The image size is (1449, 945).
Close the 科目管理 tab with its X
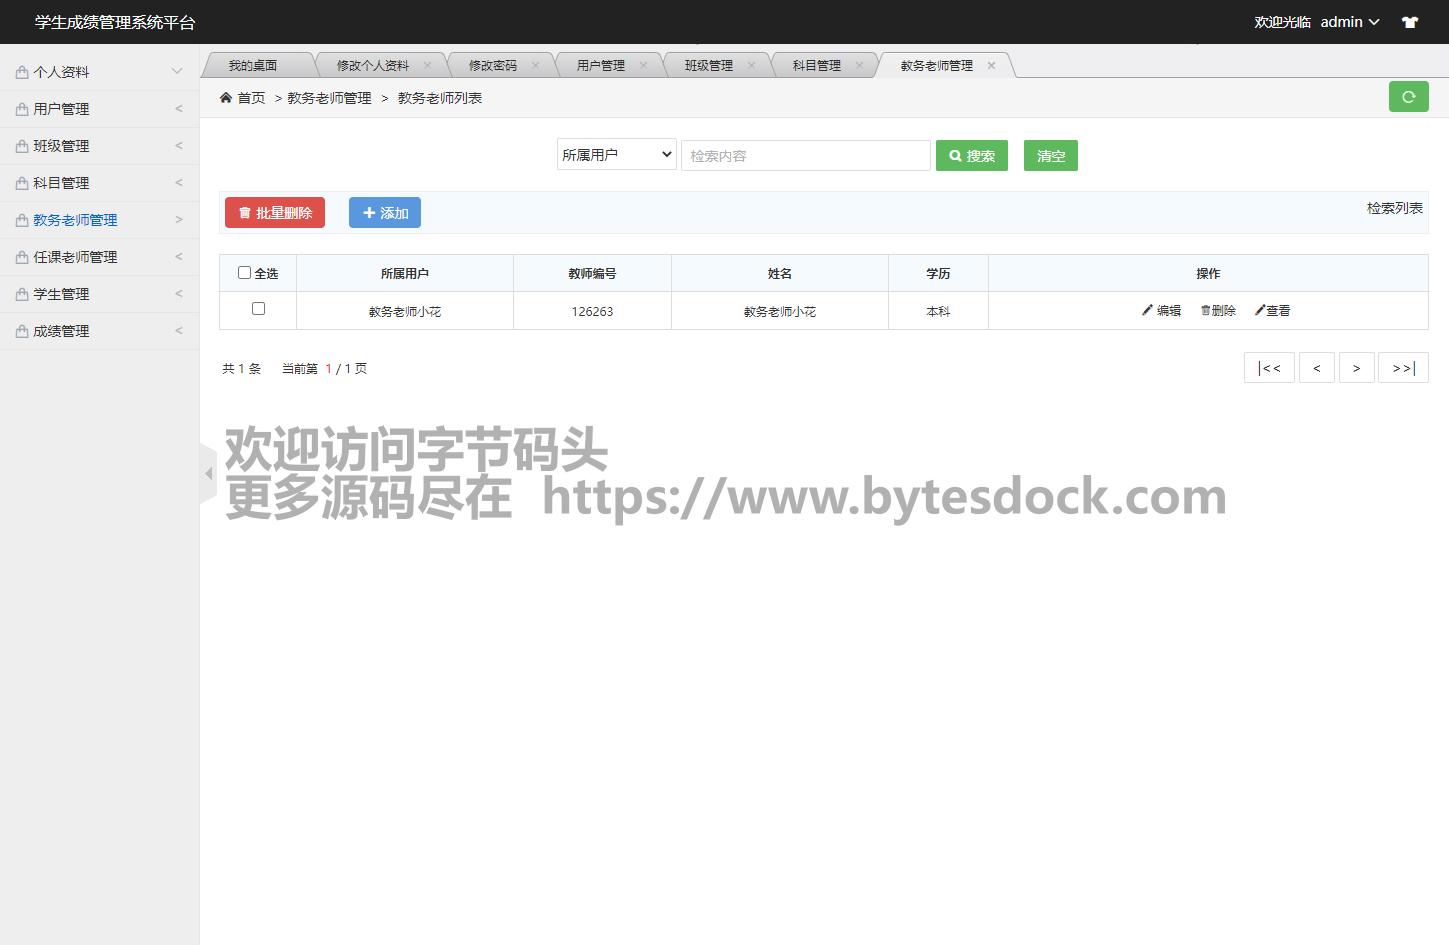pyautogui.click(x=859, y=66)
